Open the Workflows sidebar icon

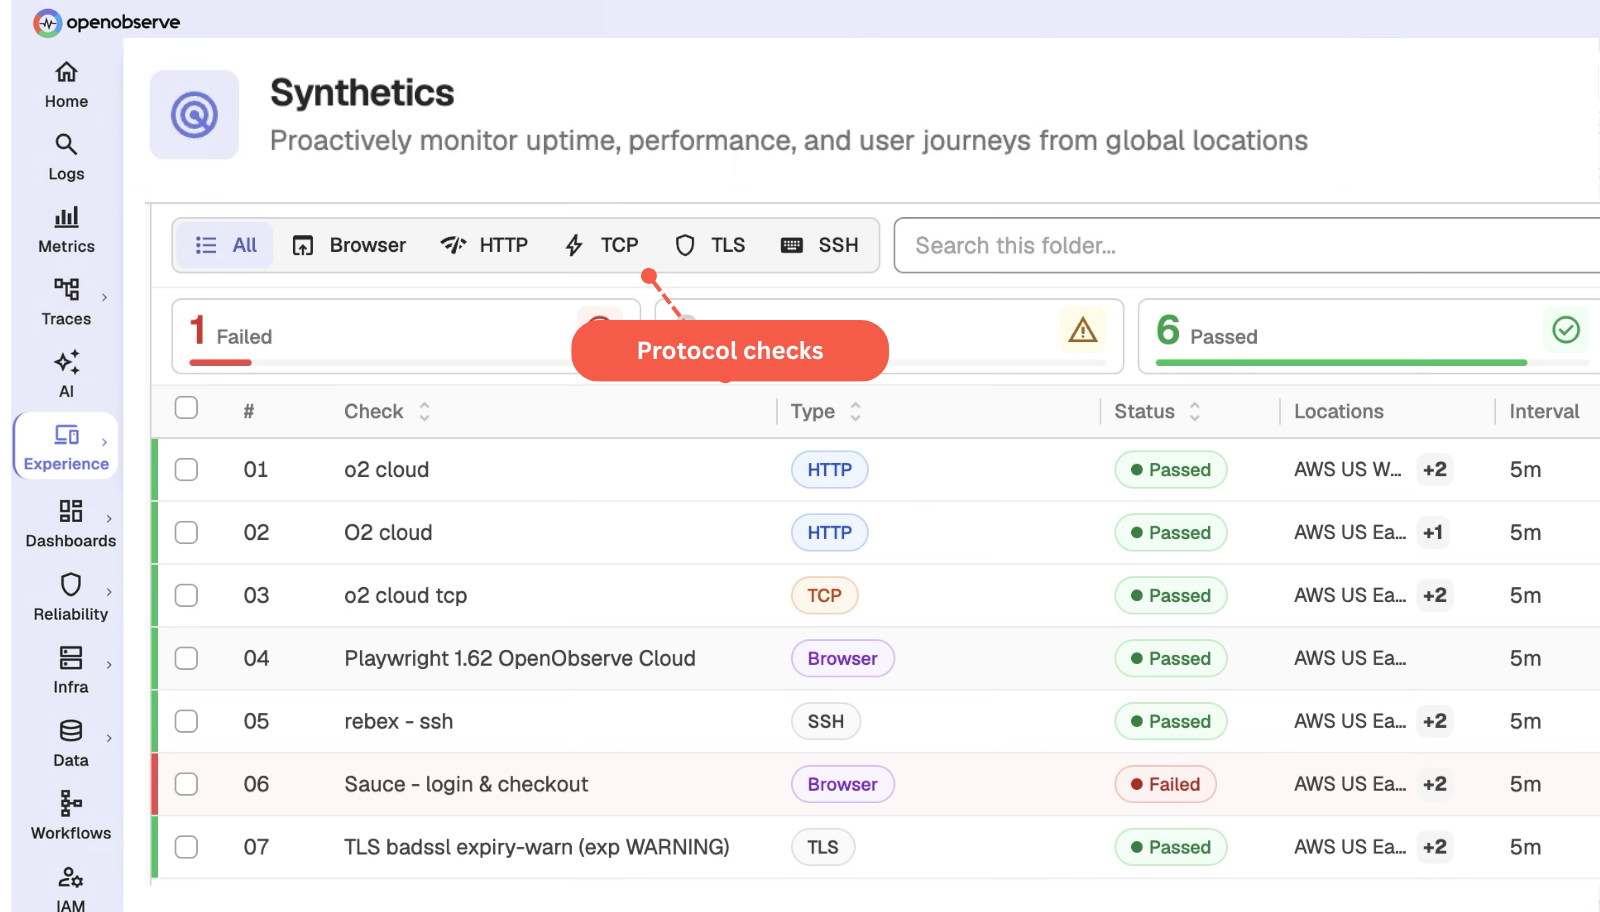click(70, 803)
